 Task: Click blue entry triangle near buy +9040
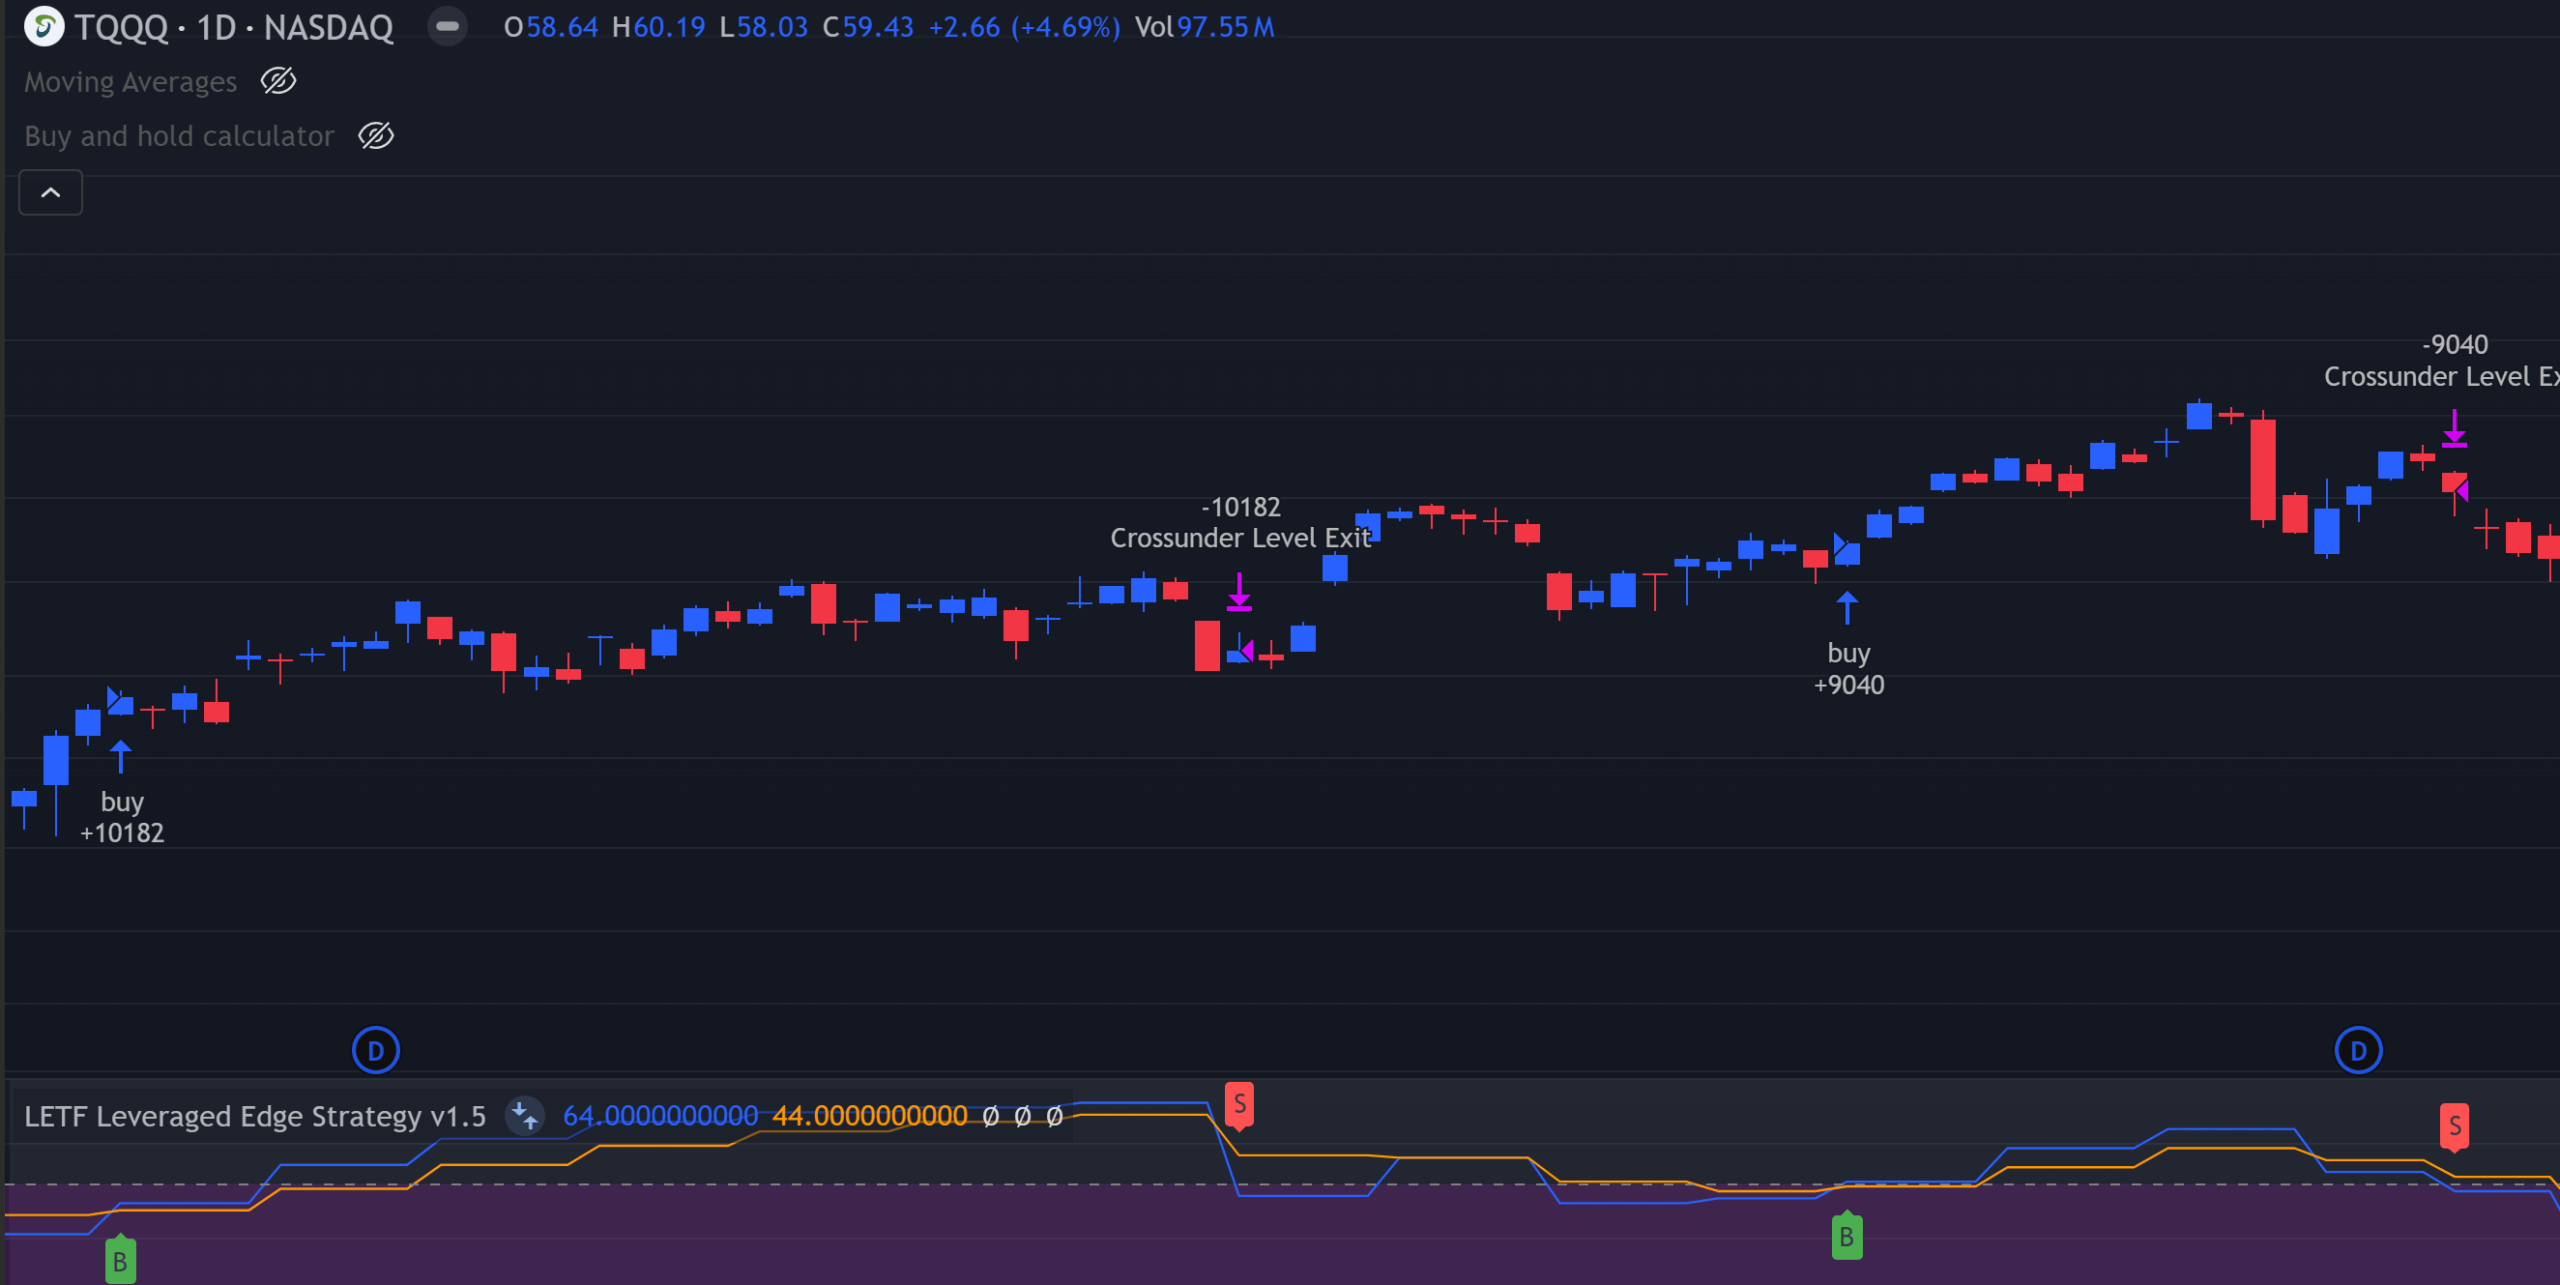pos(1840,544)
